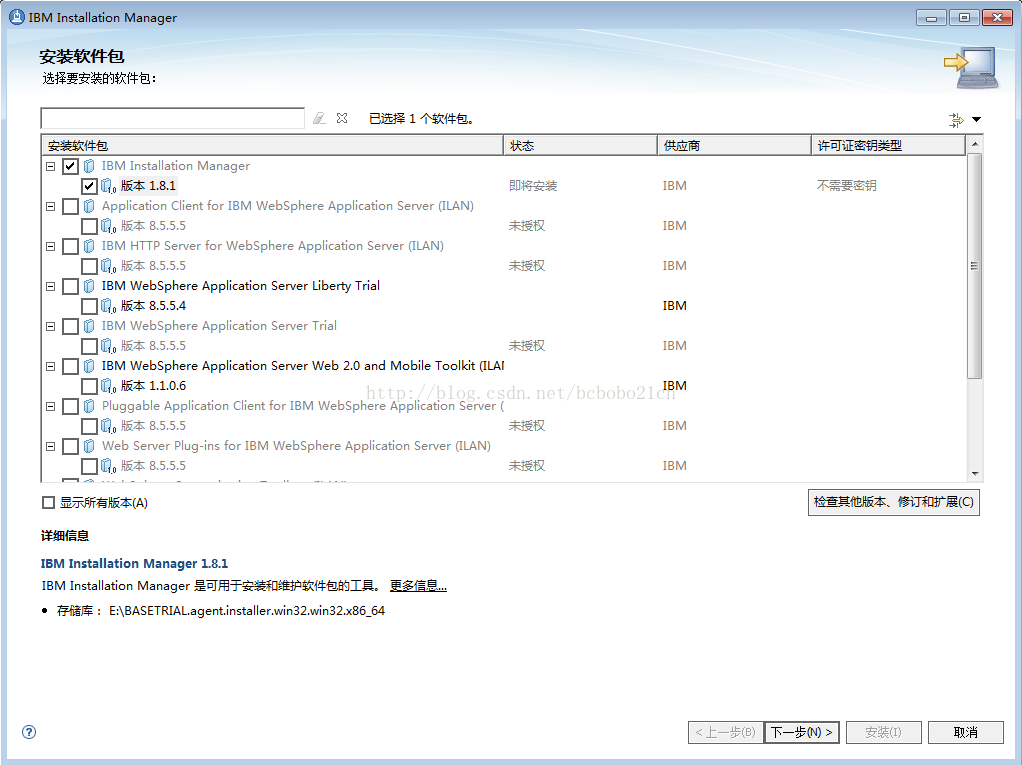Select the 版本 8.5.5.4 row text
1022x765 pixels.
pyautogui.click(x=153, y=306)
